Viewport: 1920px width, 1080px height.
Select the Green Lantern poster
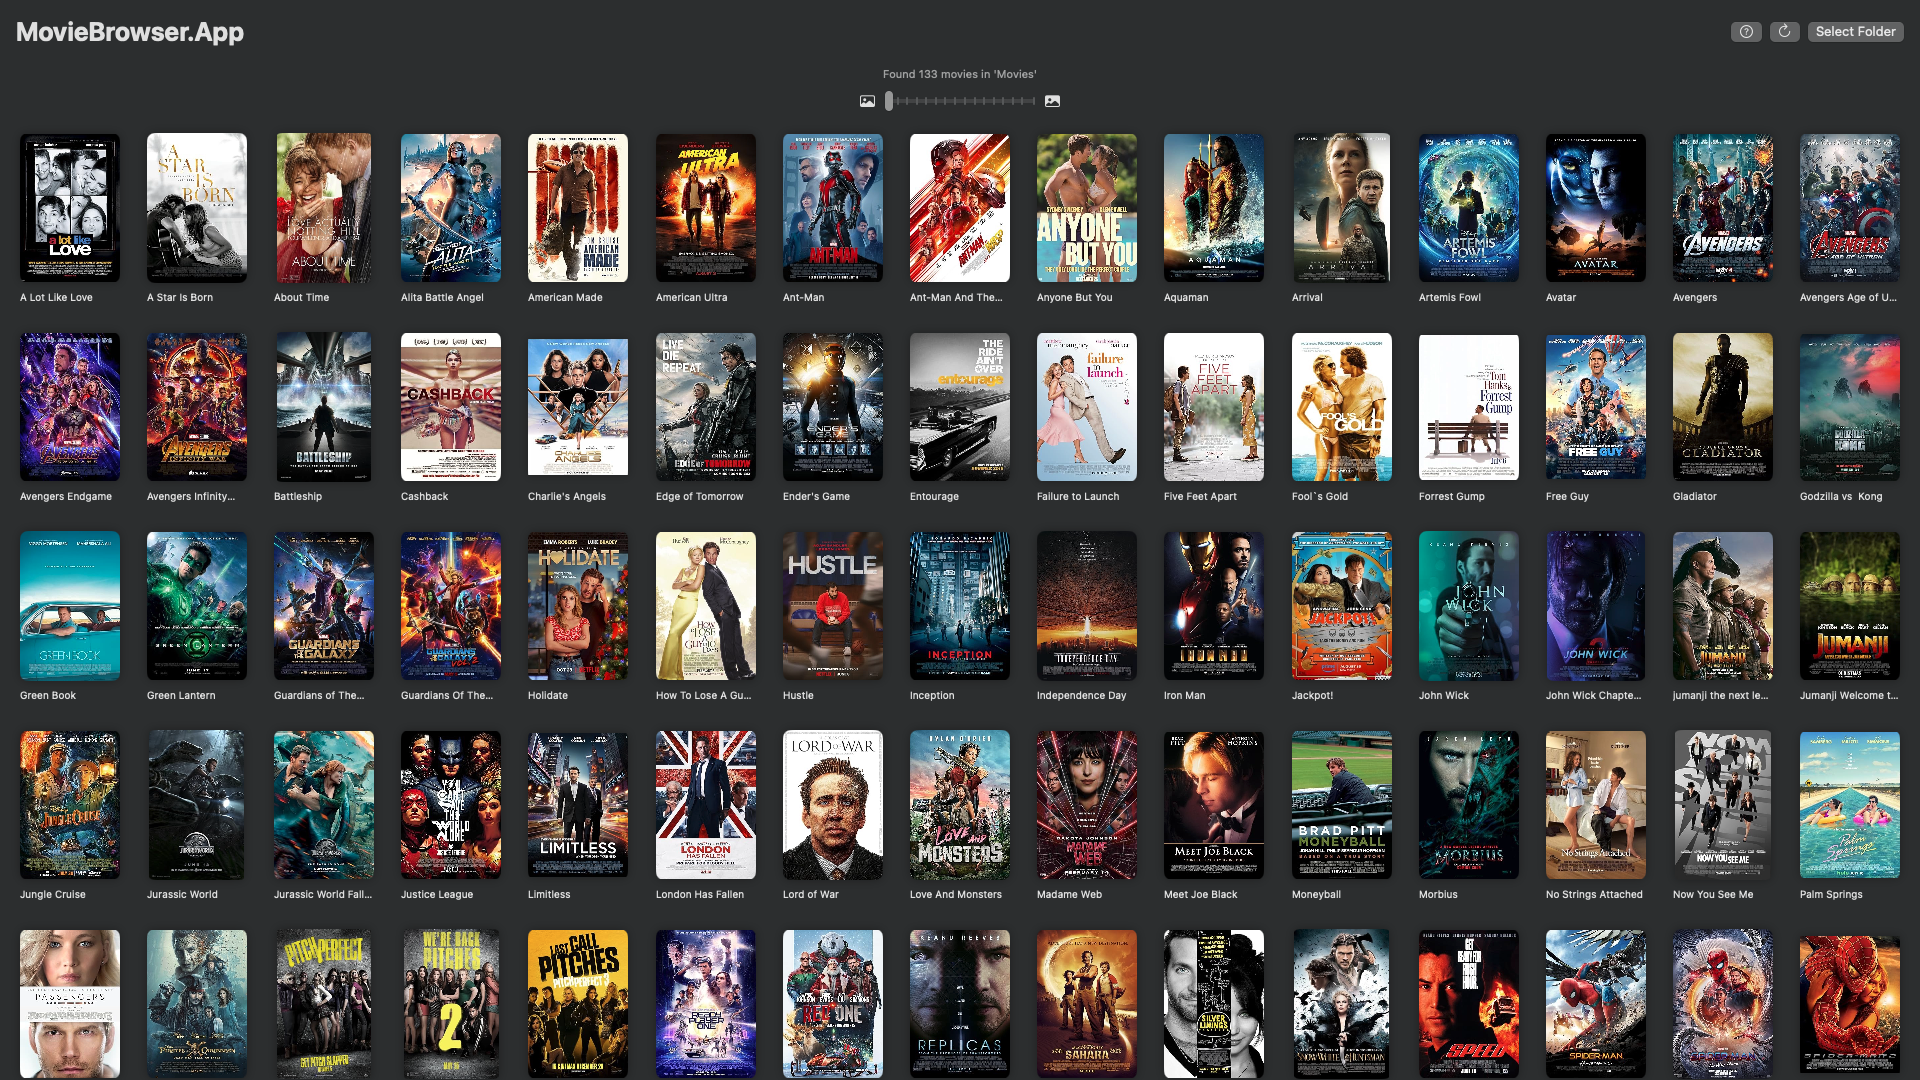coord(197,606)
